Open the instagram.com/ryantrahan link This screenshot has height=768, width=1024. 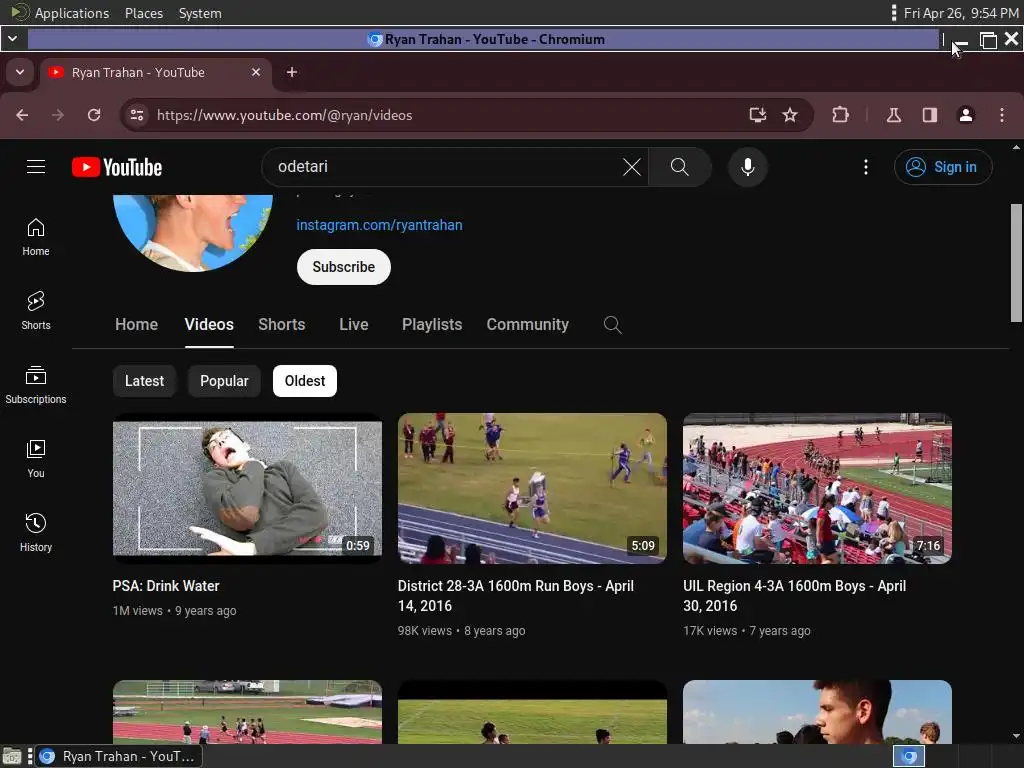pyautogui.click(x=379, y=225)
